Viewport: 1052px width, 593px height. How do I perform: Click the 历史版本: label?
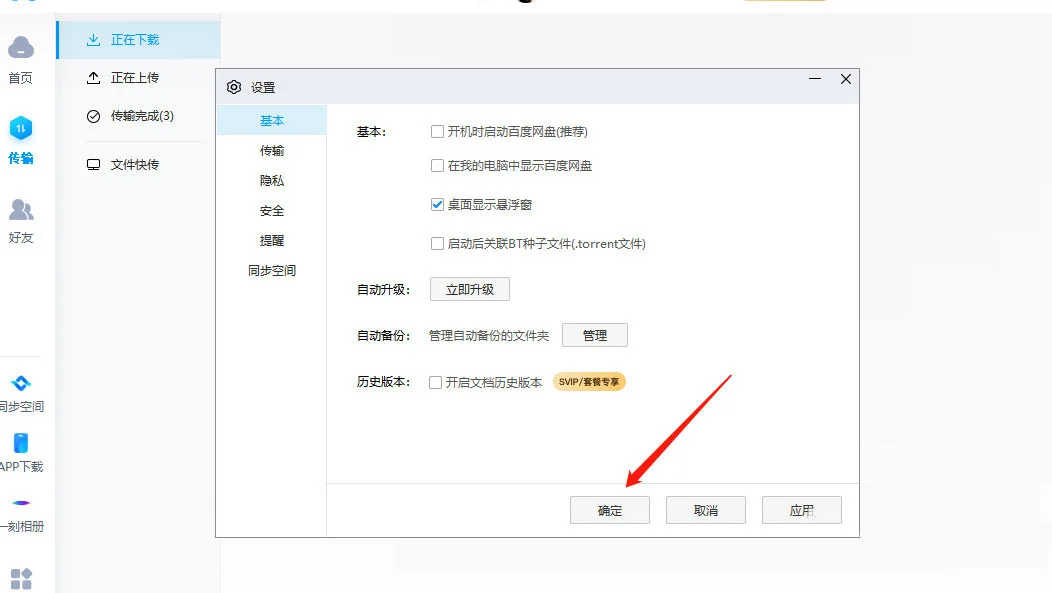383,382
